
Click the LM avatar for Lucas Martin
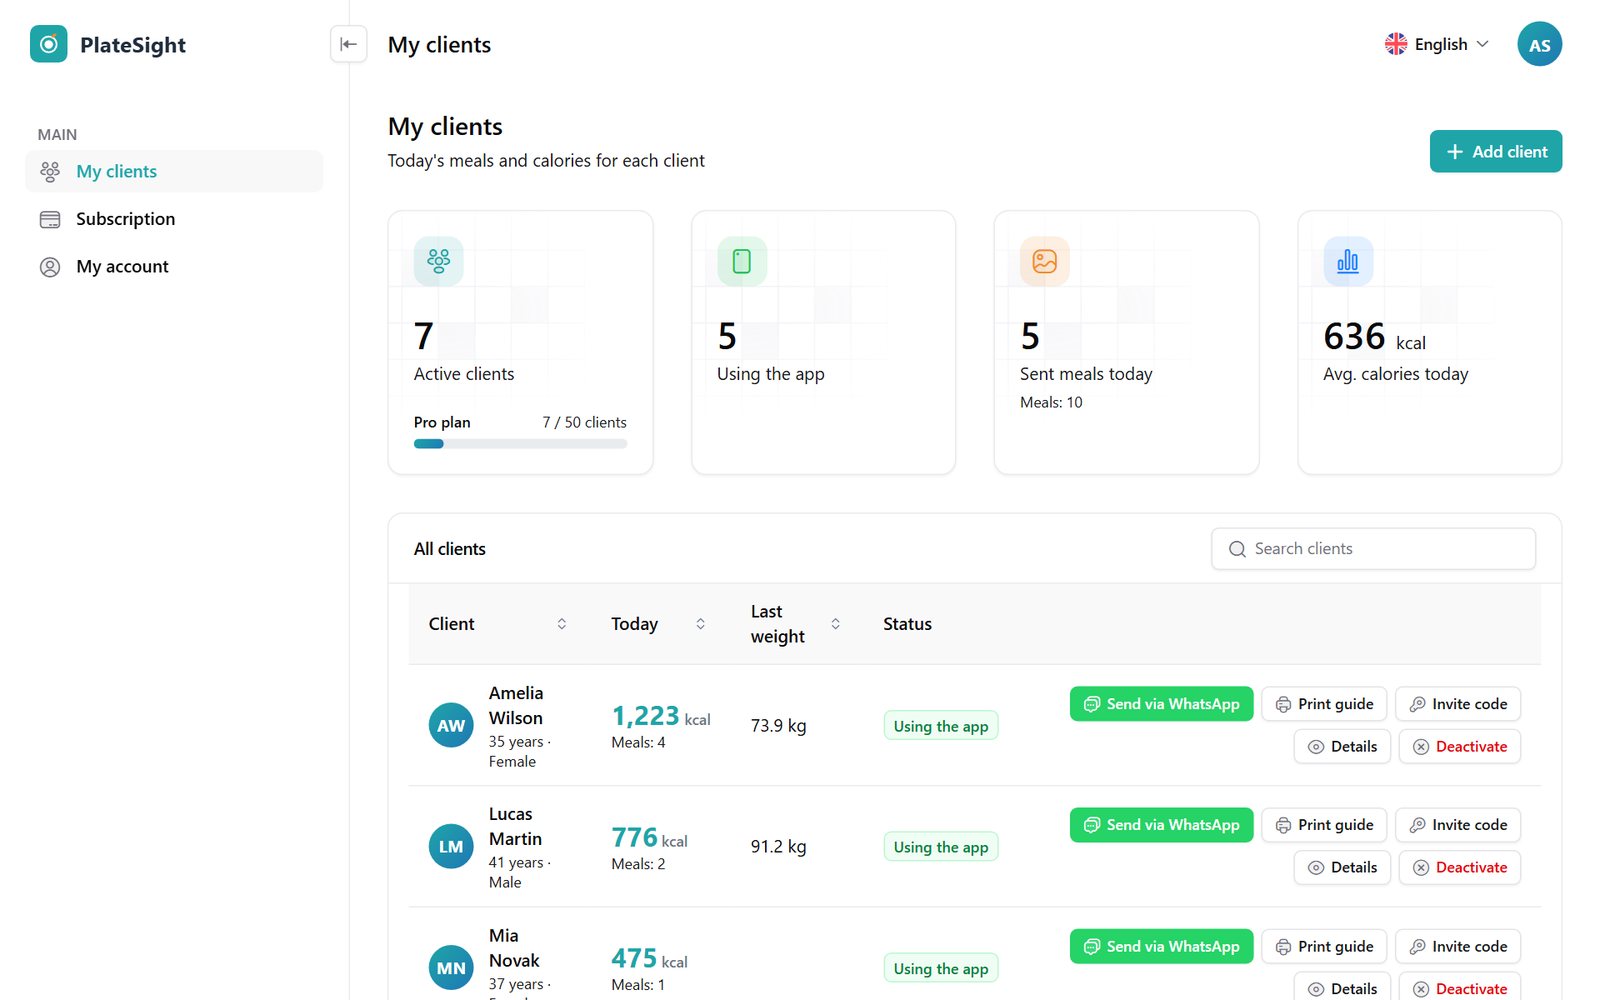pos(451,847)
